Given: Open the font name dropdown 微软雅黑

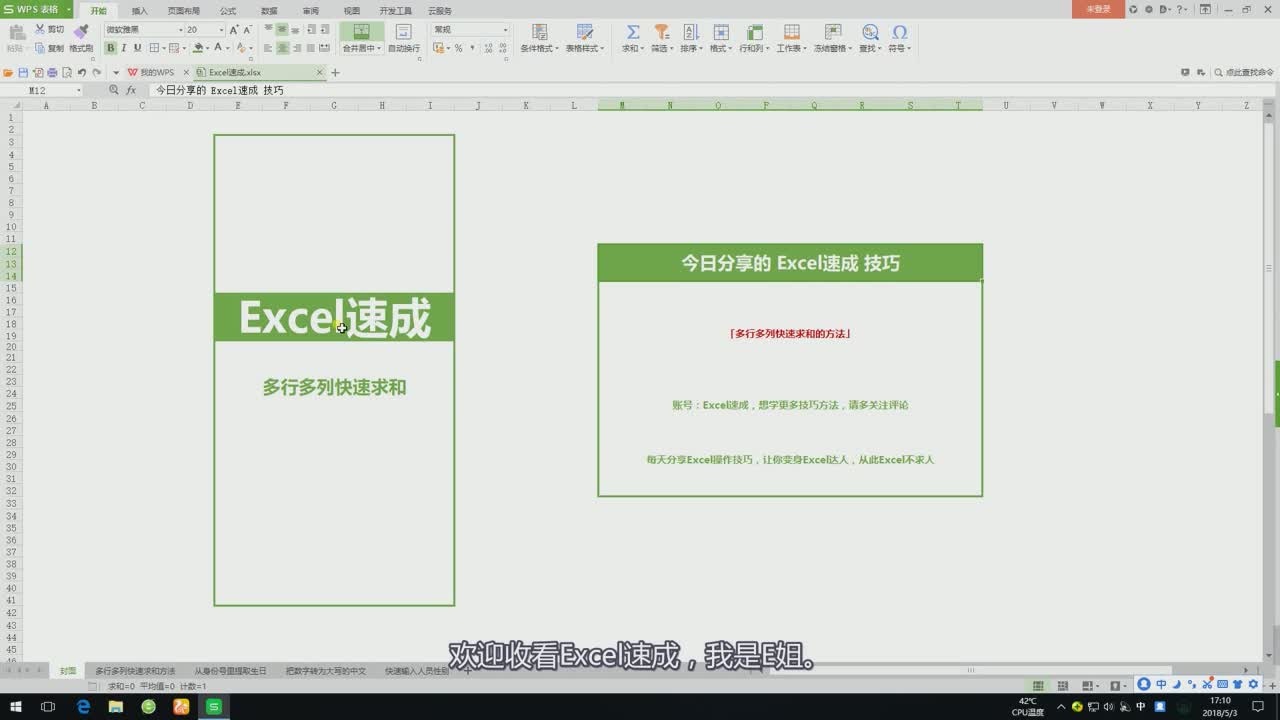Looking at the screenshot, I should [x=144, y=30].
